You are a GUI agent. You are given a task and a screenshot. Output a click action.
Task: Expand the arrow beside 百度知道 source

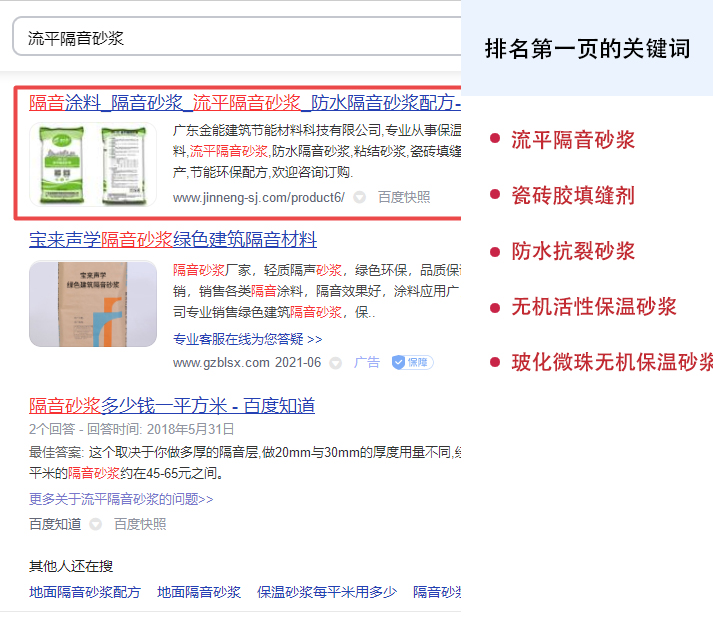click(x=96, y=524)
